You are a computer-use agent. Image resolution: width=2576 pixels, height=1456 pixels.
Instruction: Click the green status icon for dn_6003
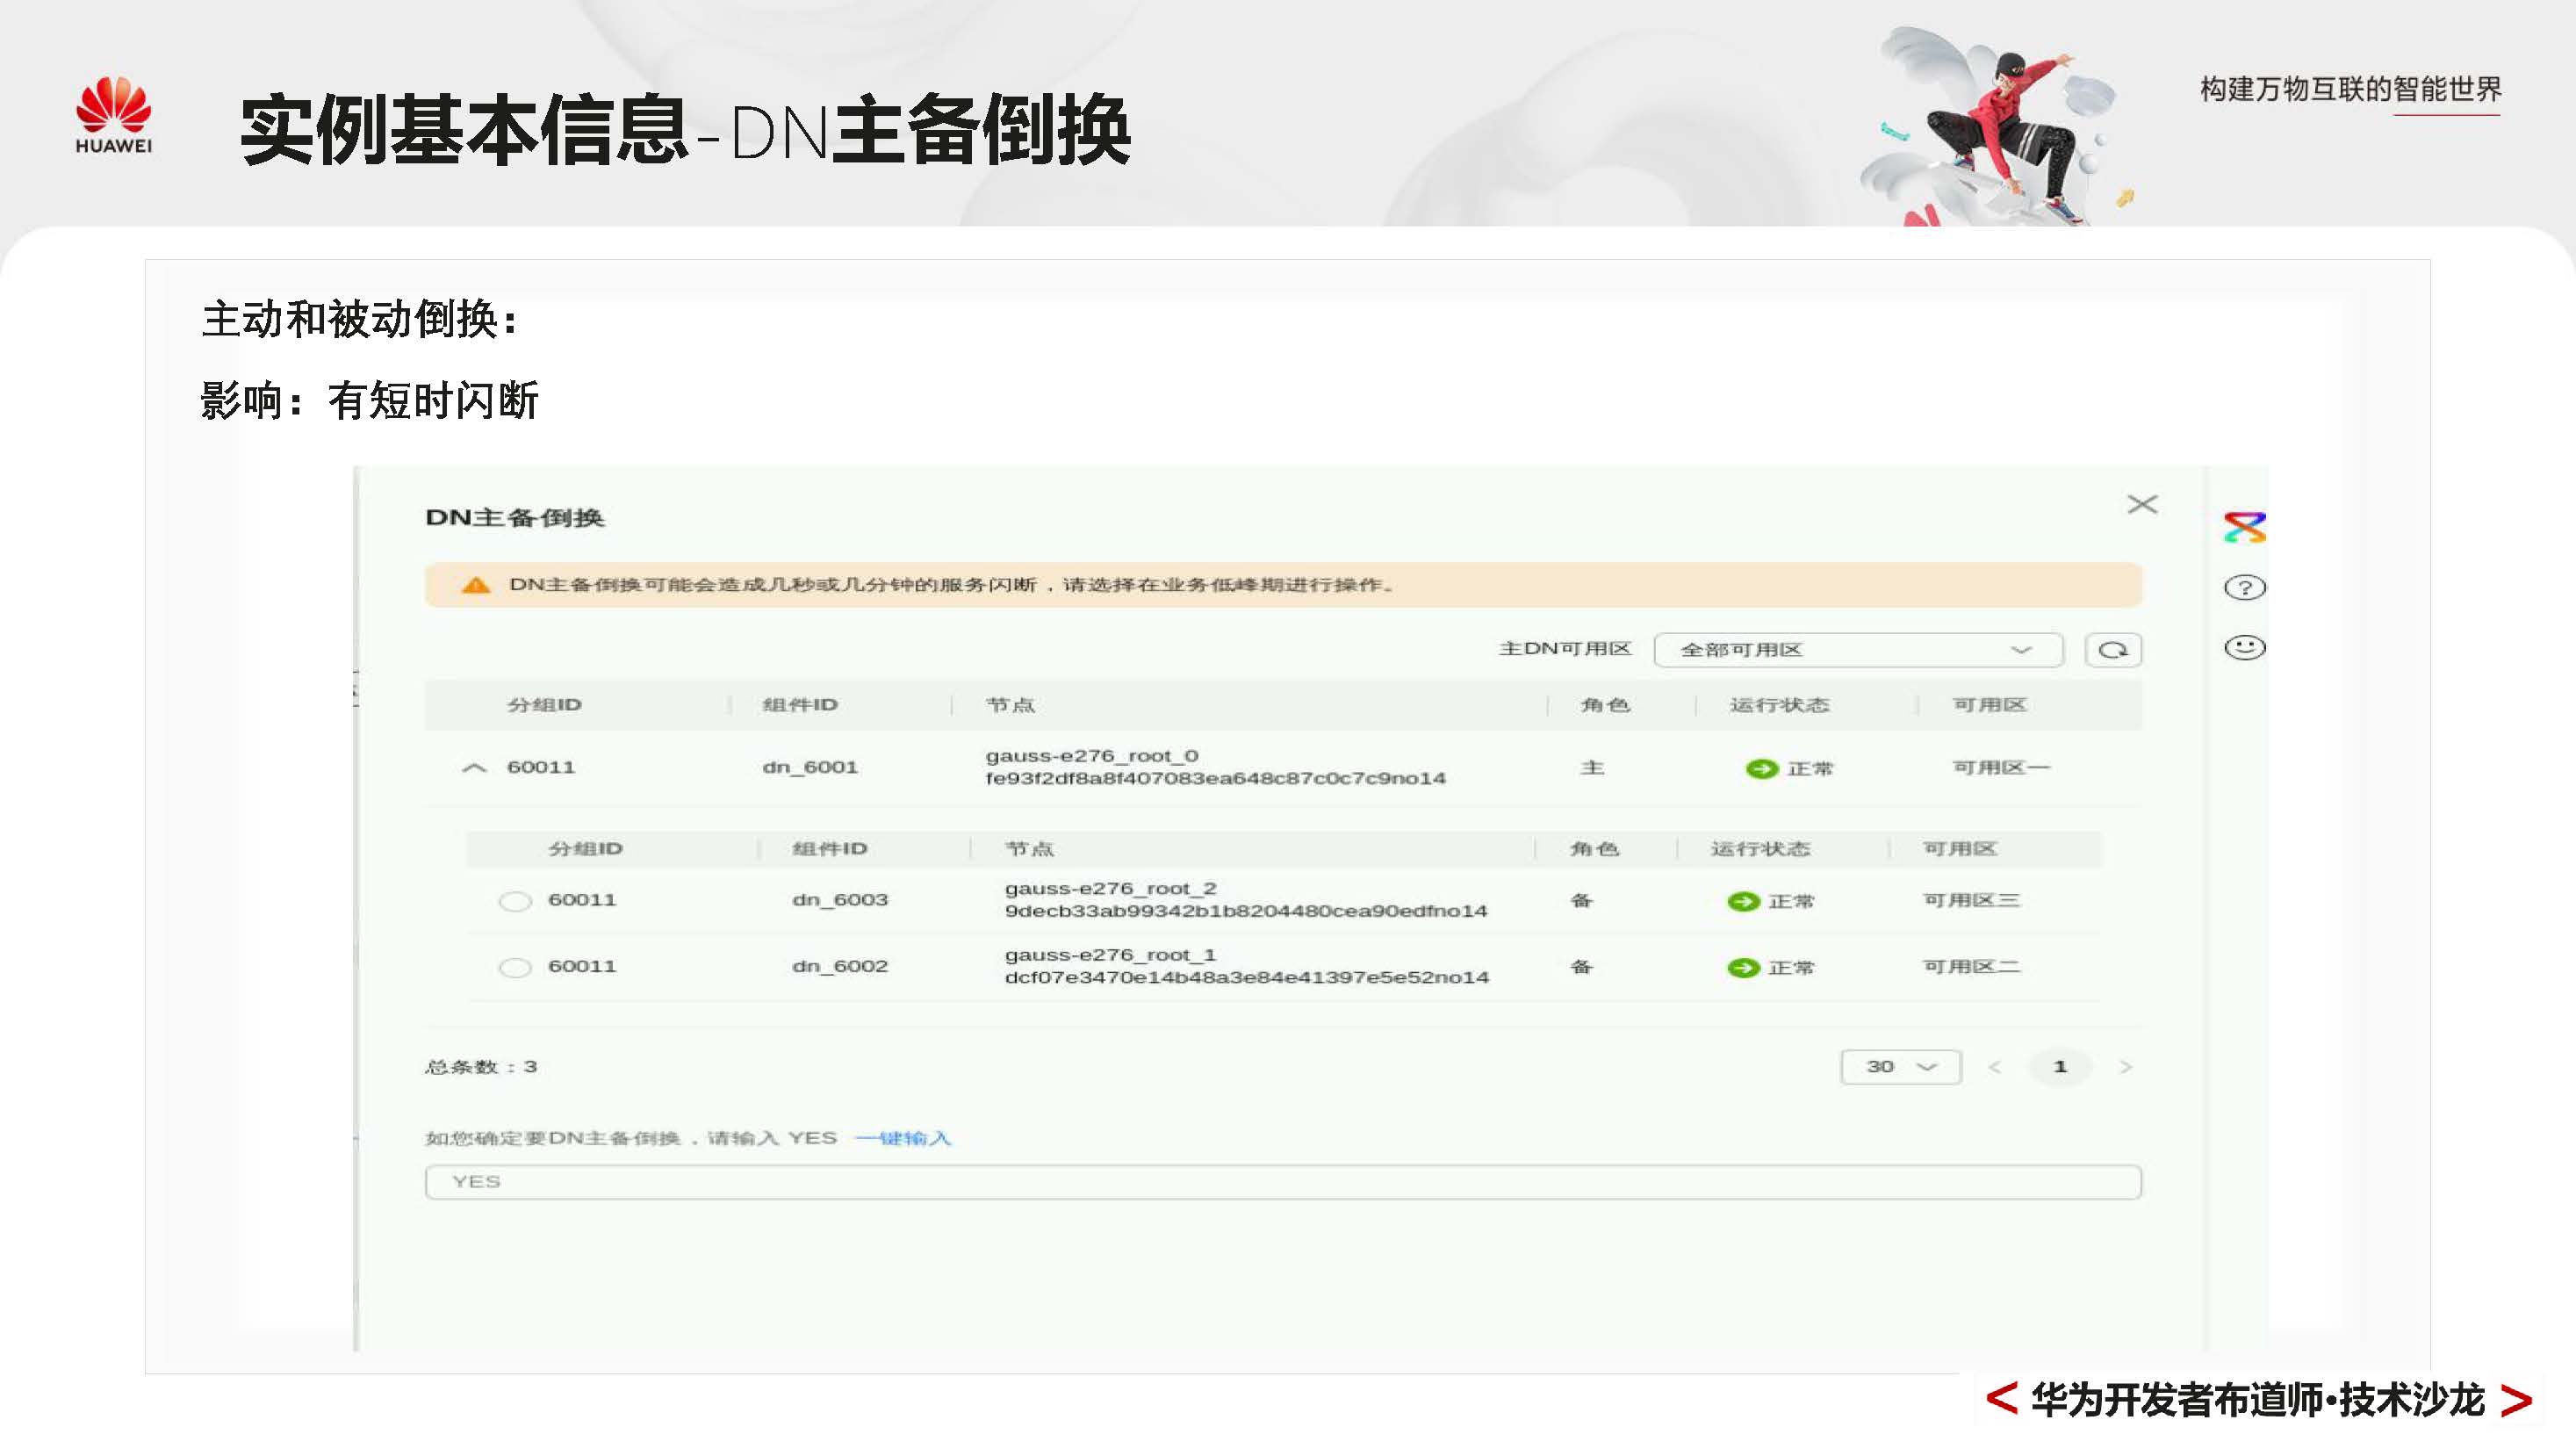click(x=1743, y=899)
